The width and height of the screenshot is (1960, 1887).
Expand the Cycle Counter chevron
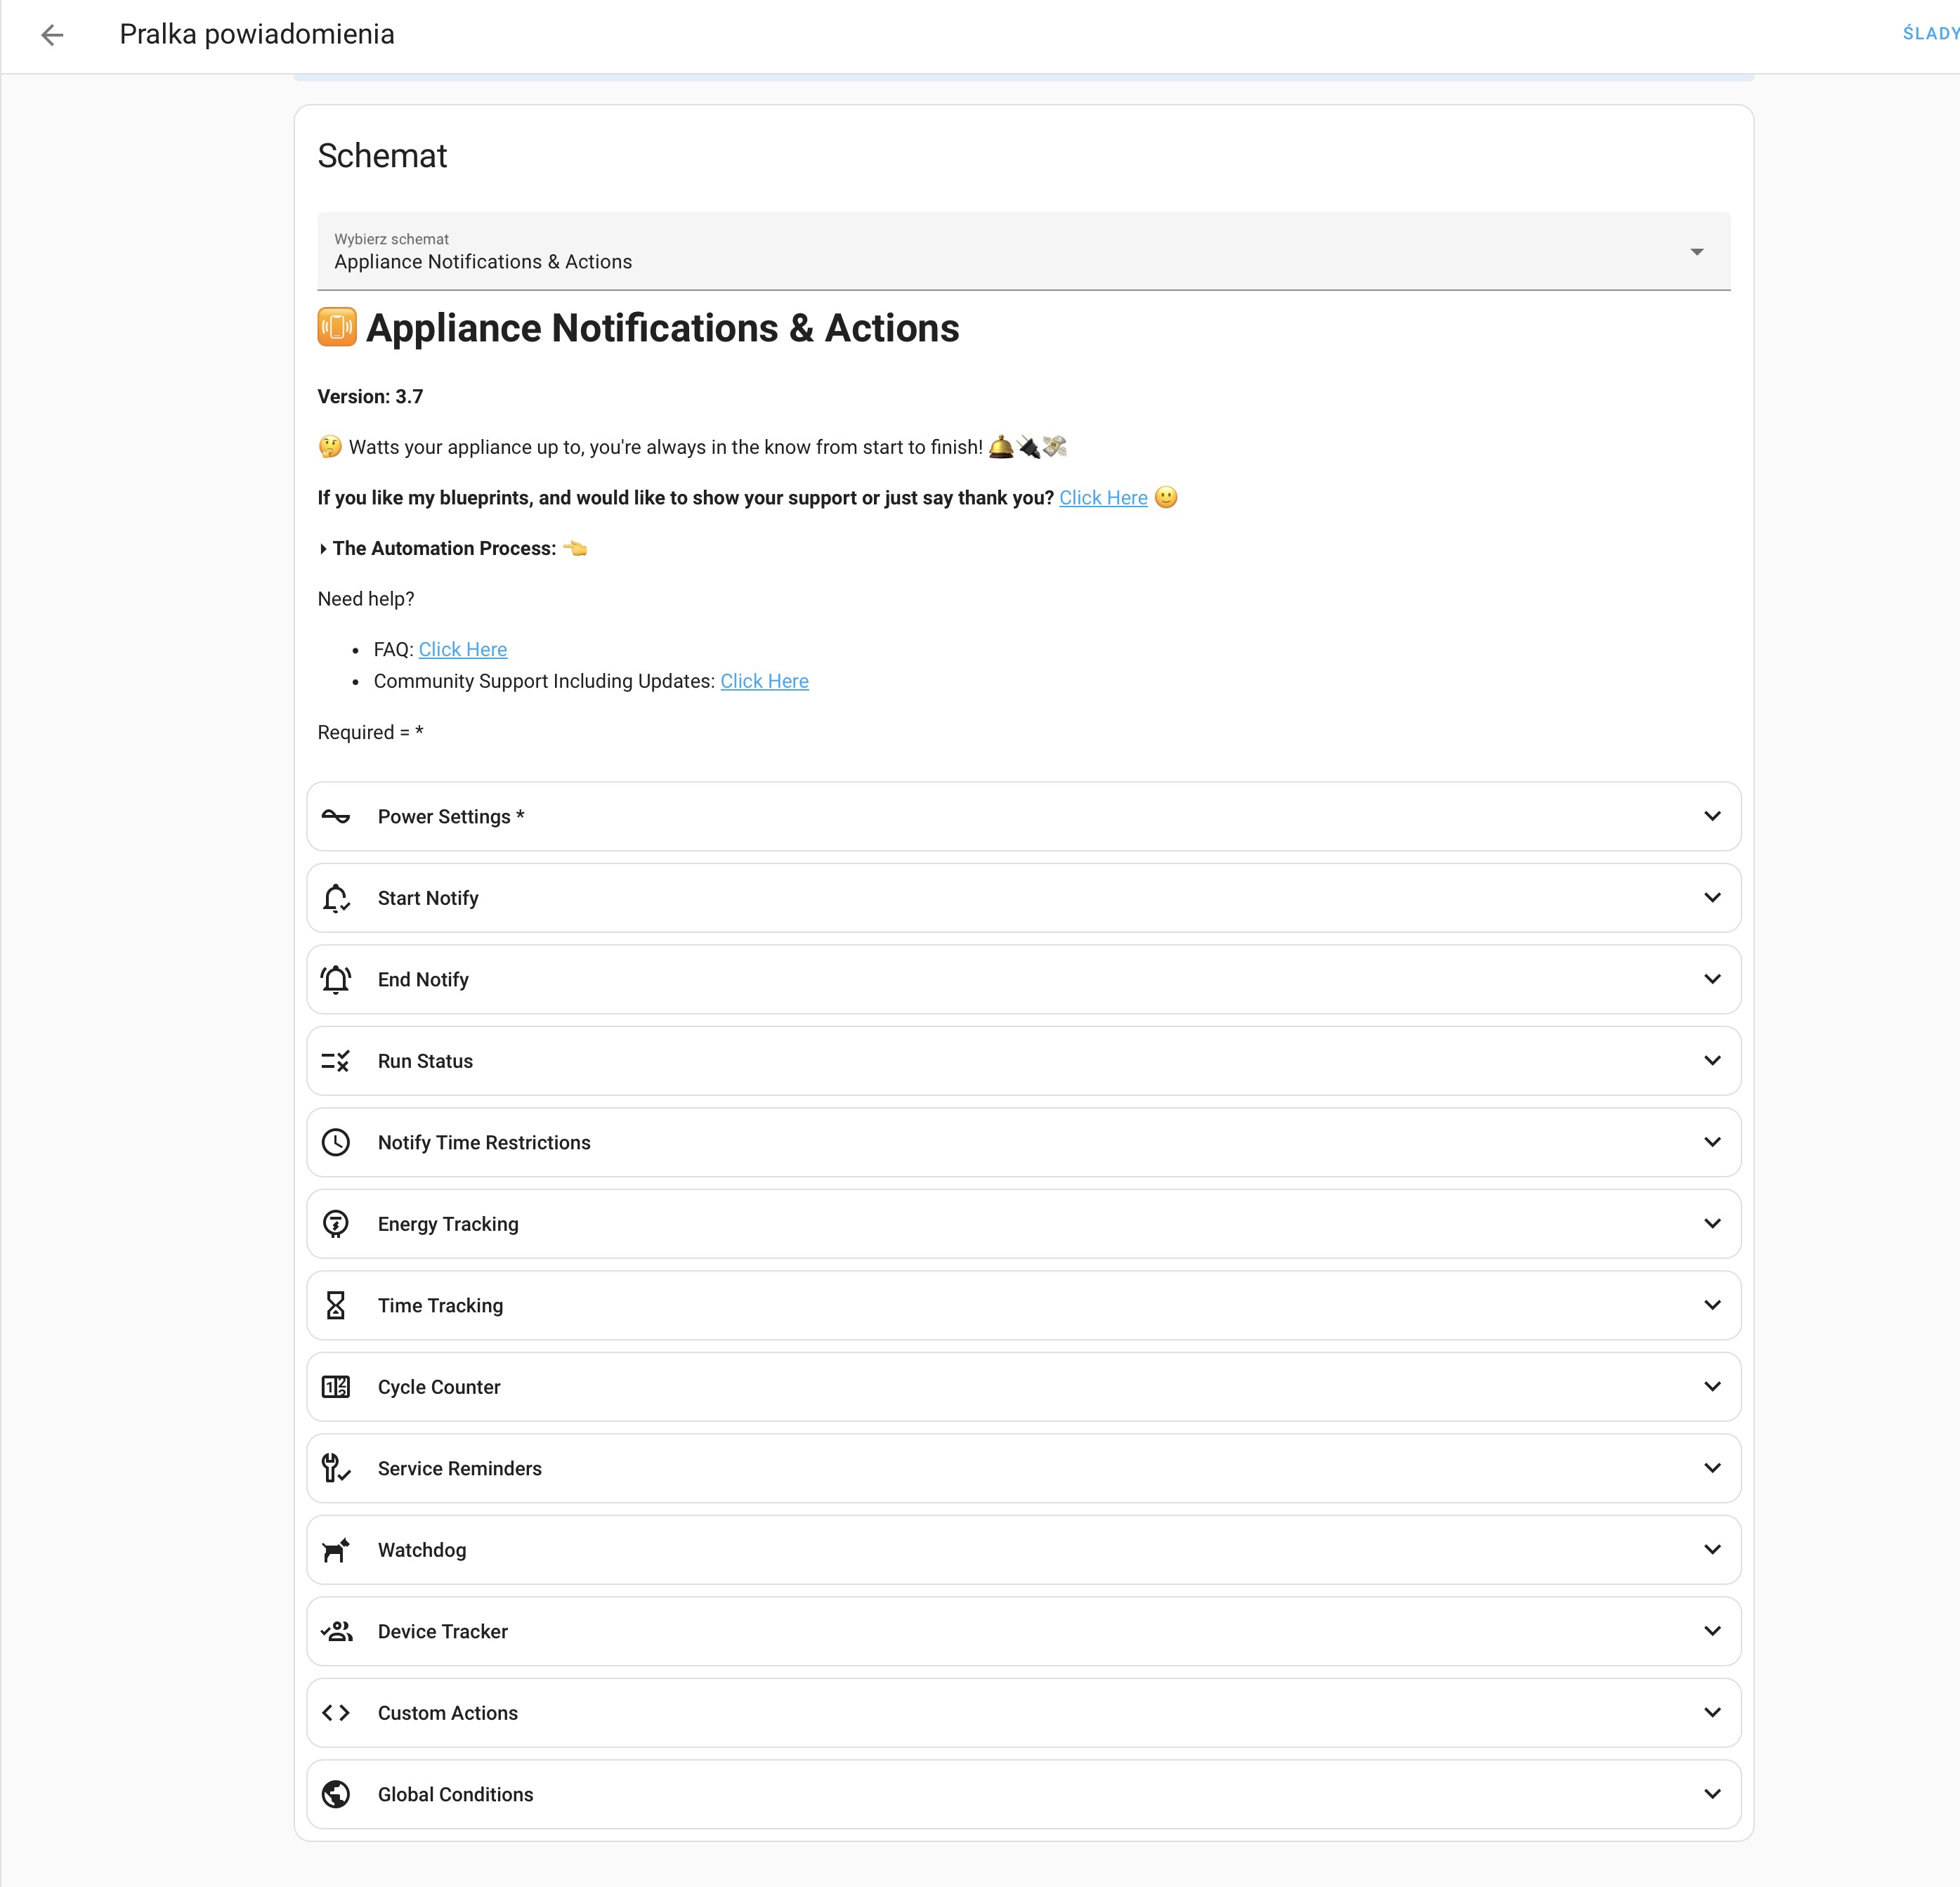(1712, 1387)
